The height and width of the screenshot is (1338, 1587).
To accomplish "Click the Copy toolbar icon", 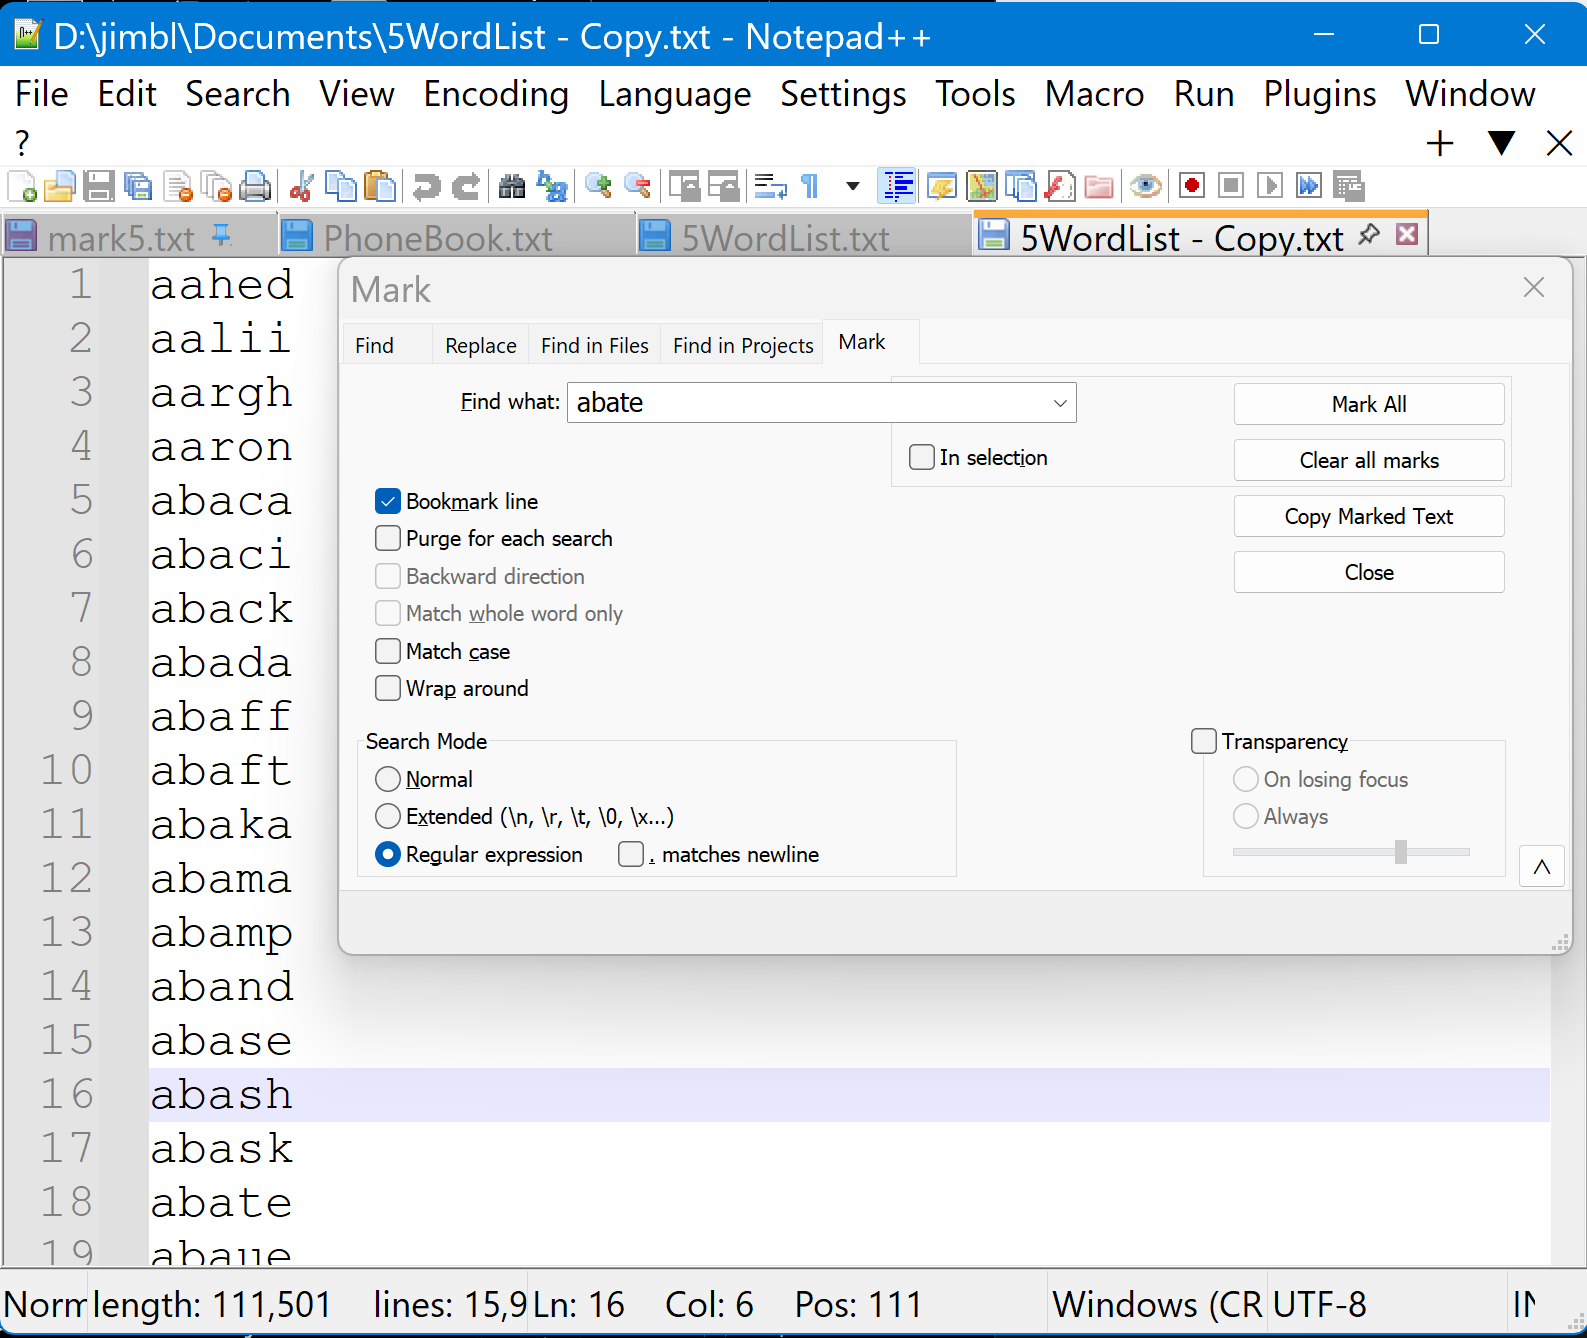I will click(x=340, y=186).
